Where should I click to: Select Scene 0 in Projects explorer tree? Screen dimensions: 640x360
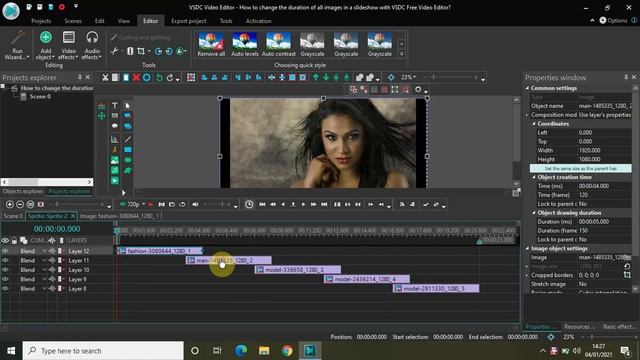pyautogui.click(x=40, y=97)
